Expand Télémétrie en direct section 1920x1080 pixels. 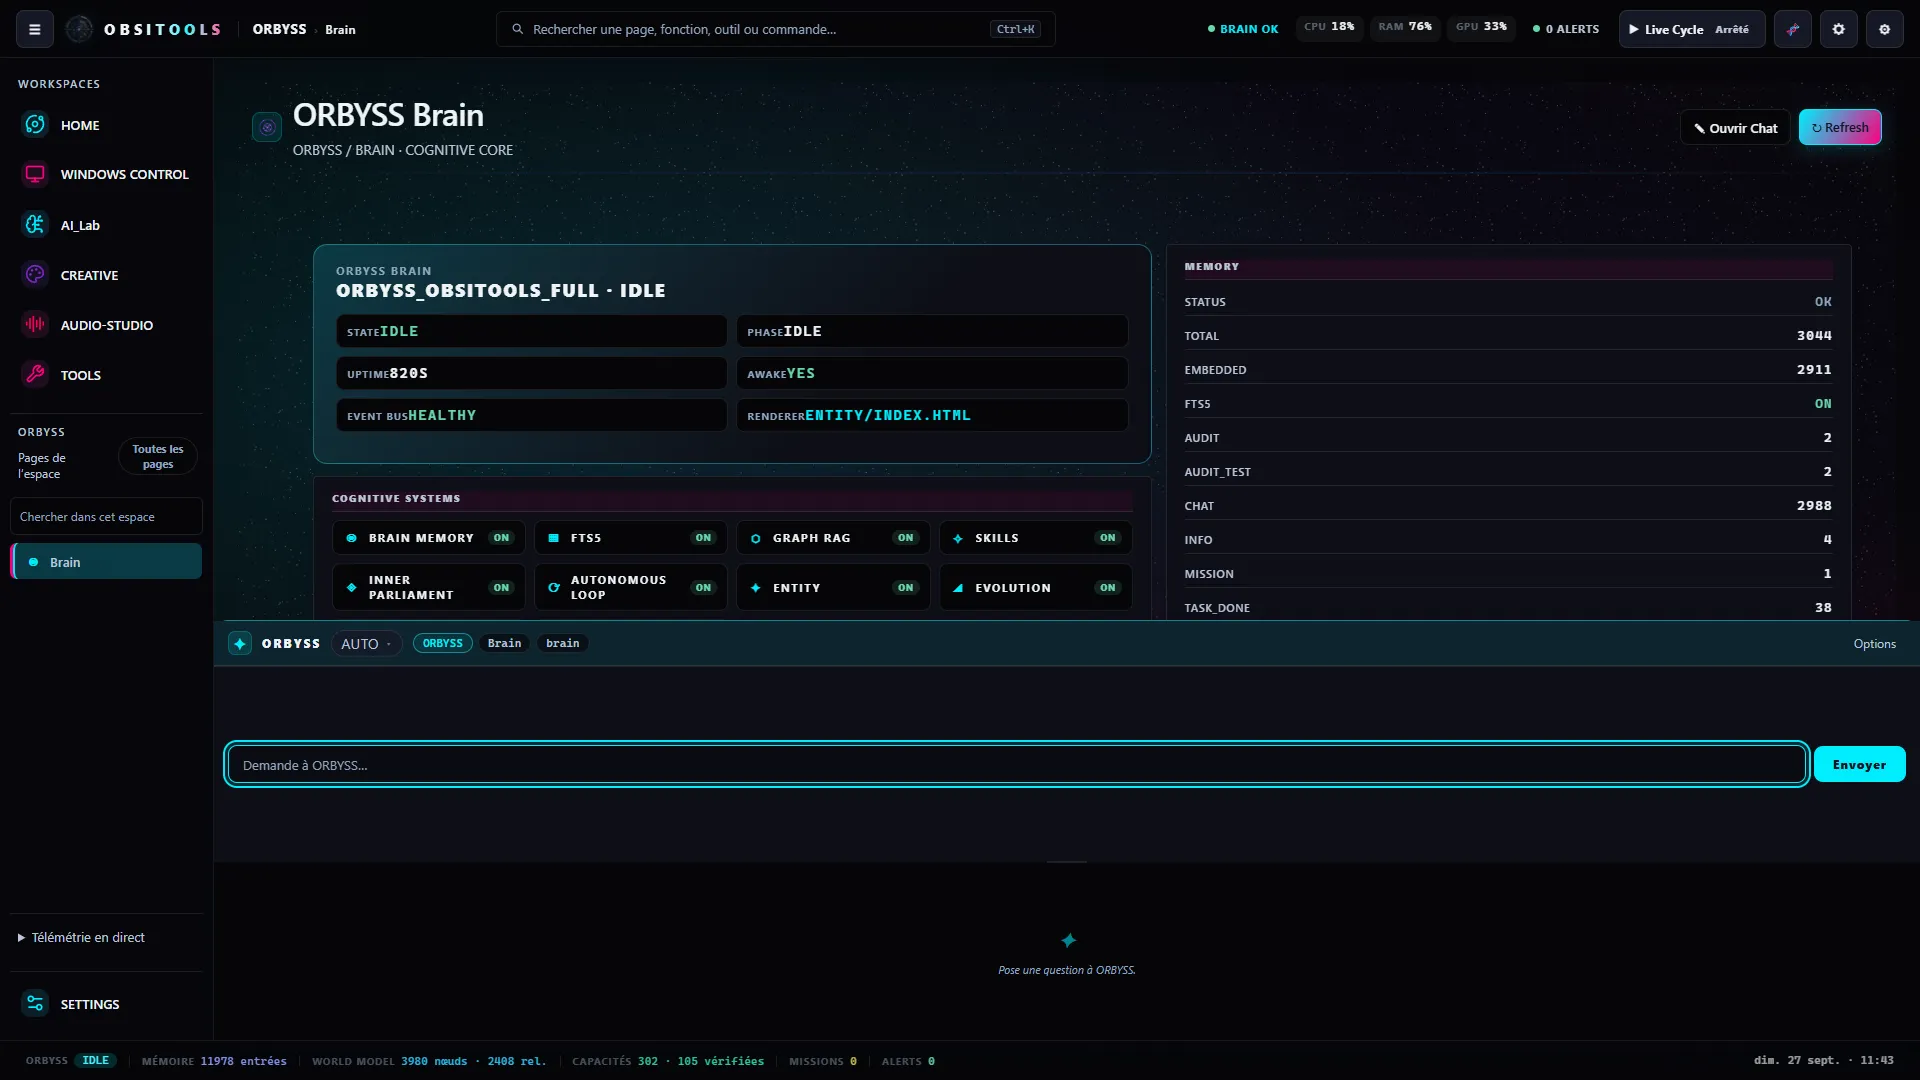(81, 937)
